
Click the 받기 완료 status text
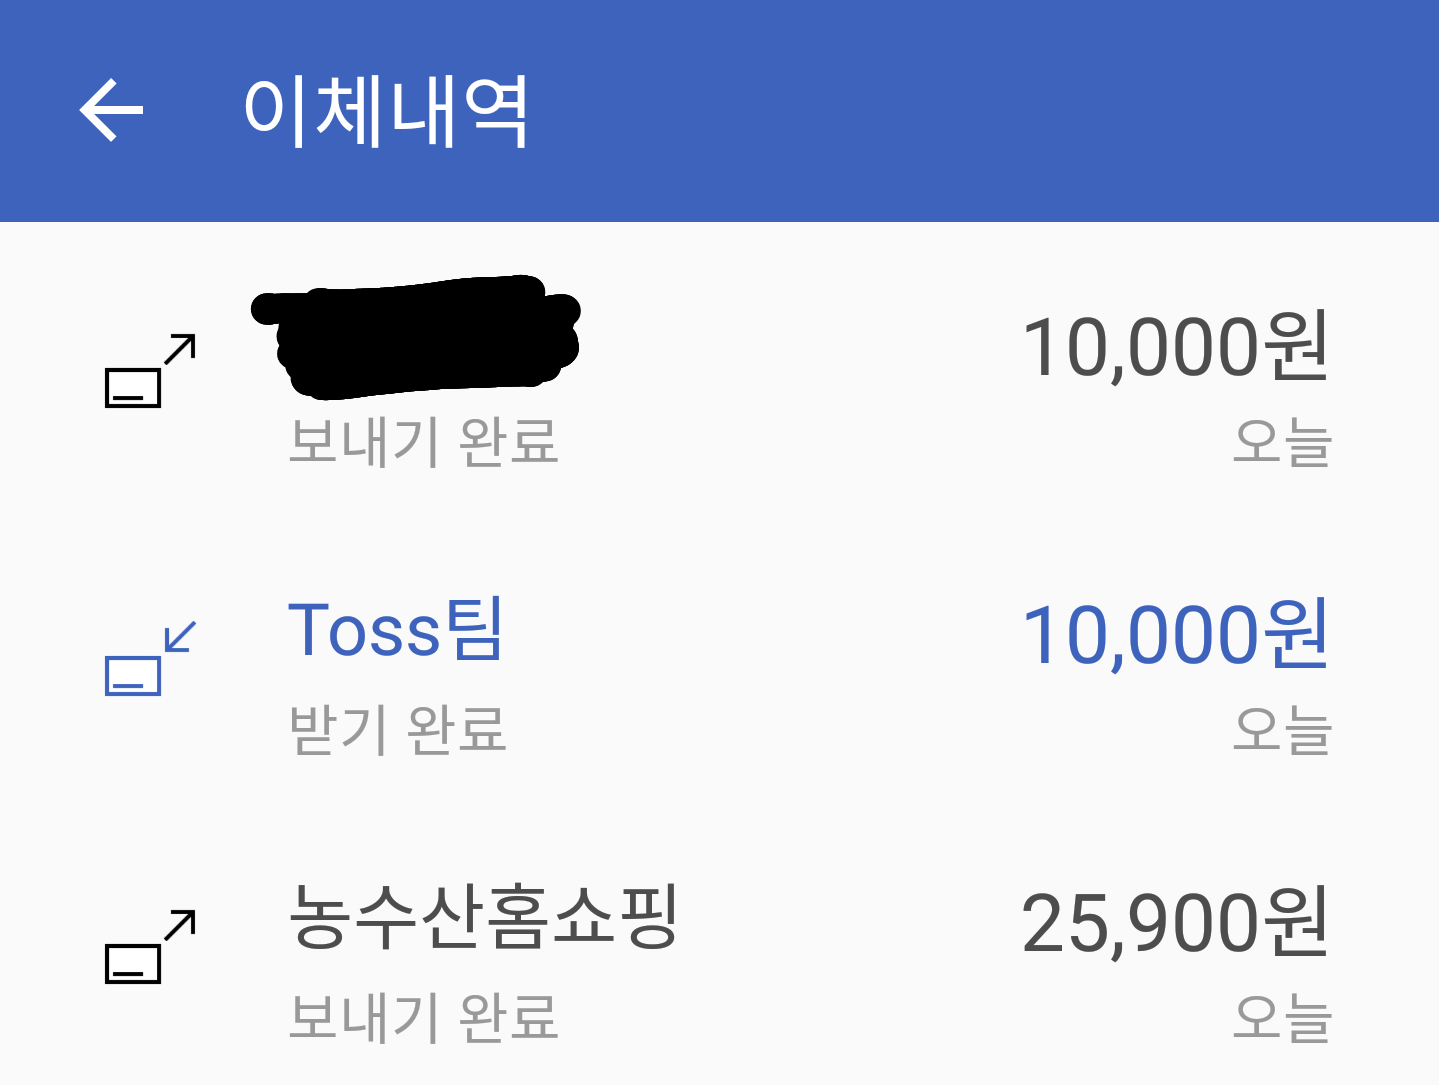(397, 729)
